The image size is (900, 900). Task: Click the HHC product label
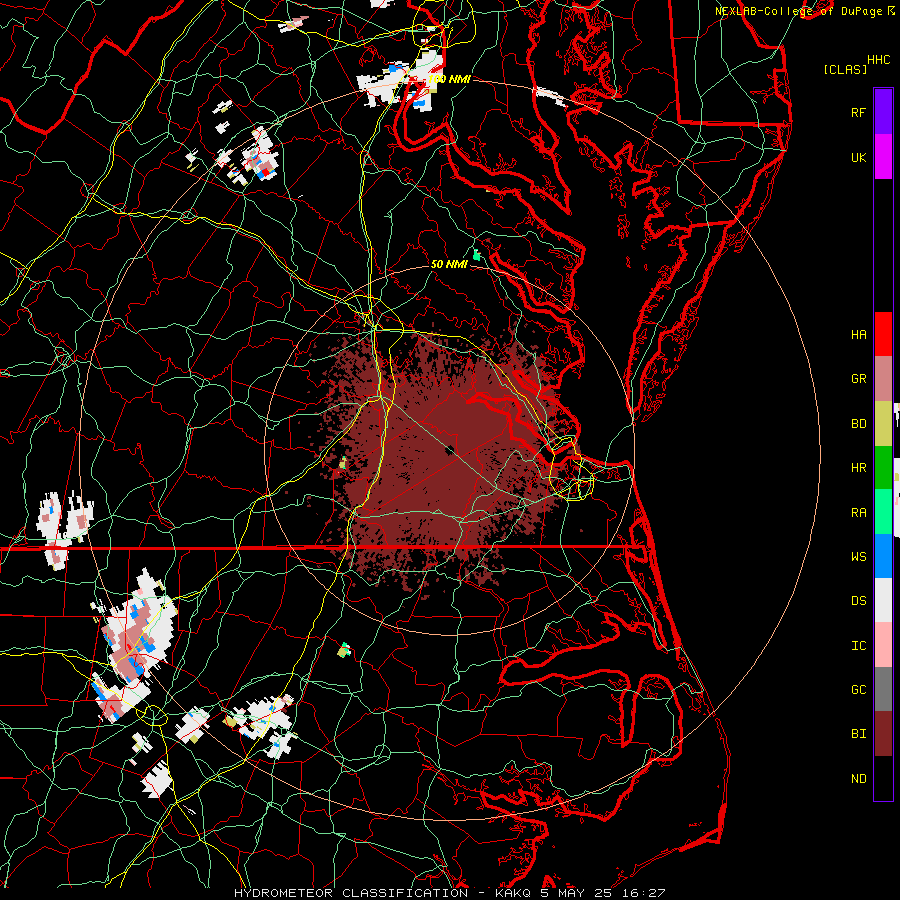pyautogui.click(x=878, y=60)
